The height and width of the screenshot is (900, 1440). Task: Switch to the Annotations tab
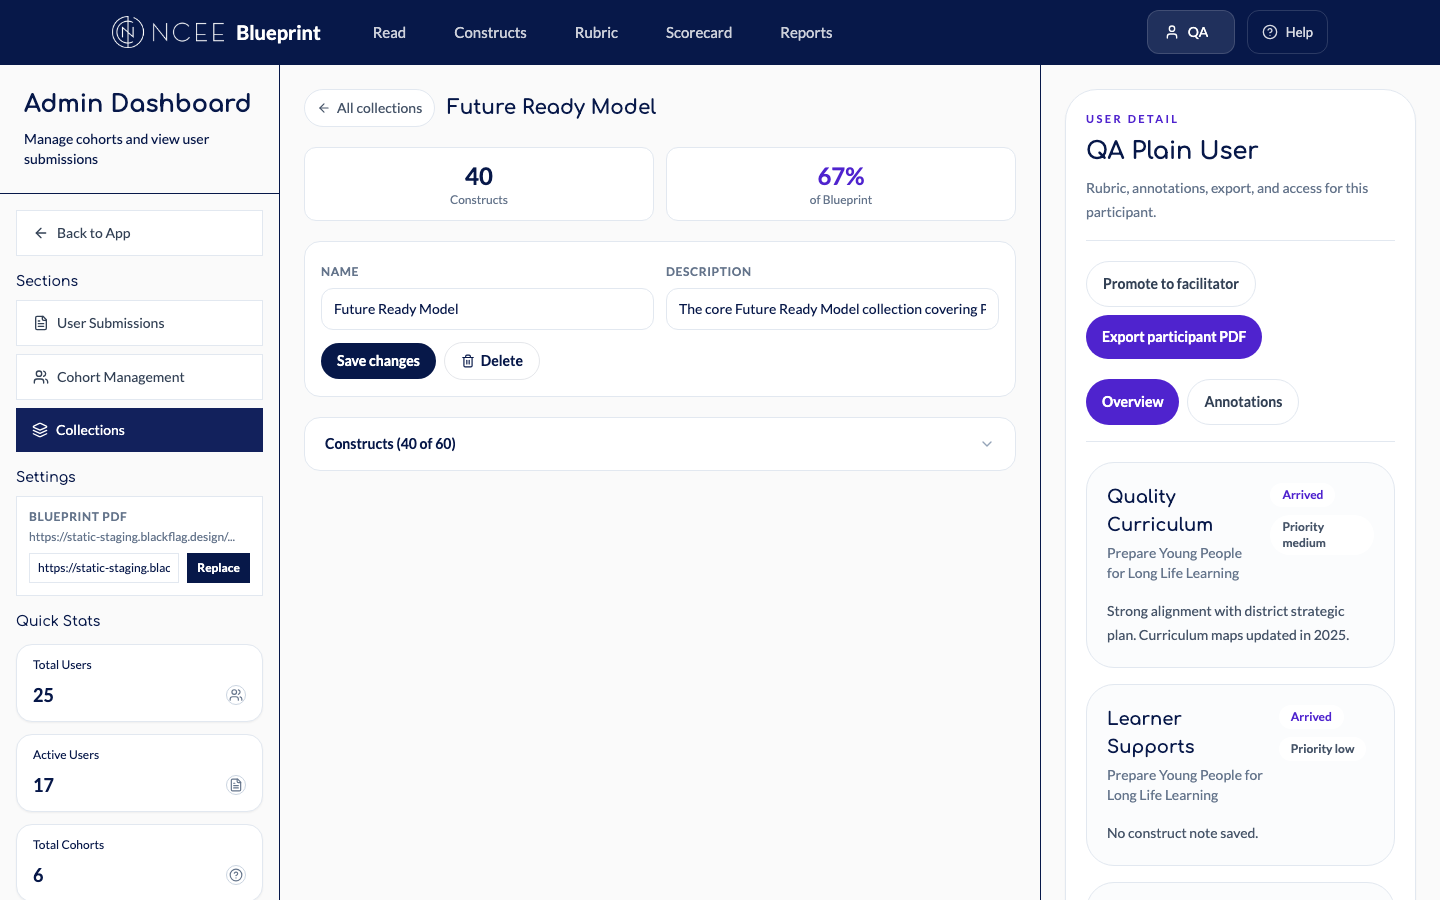(1242, 402)
